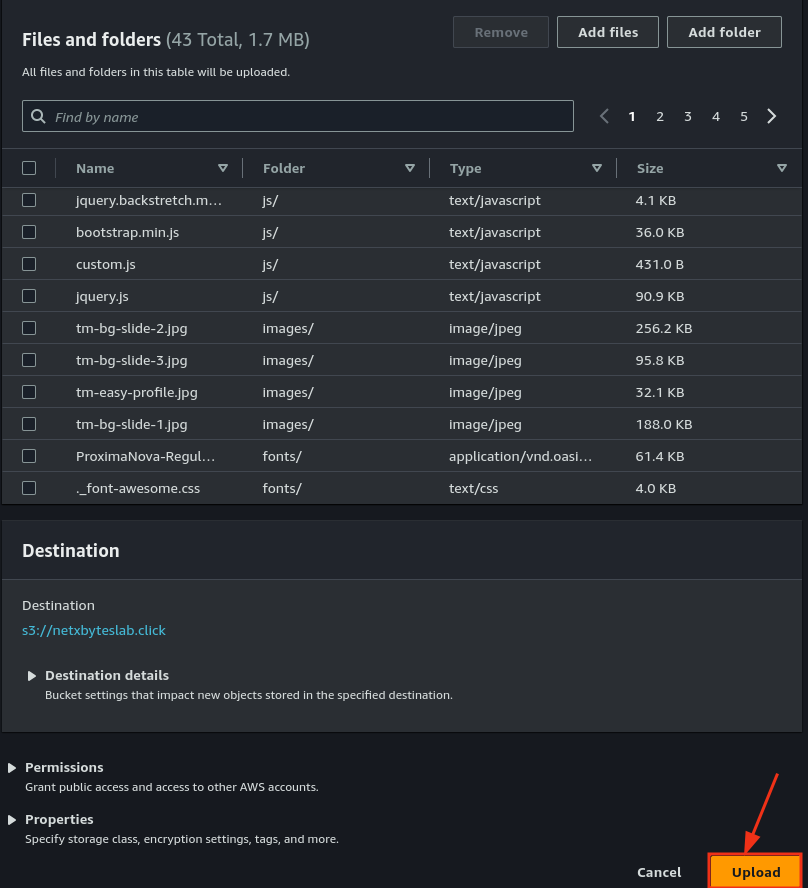Click the Add files button
Viewport: 808px width, 888px height.
tap(608, 32)
